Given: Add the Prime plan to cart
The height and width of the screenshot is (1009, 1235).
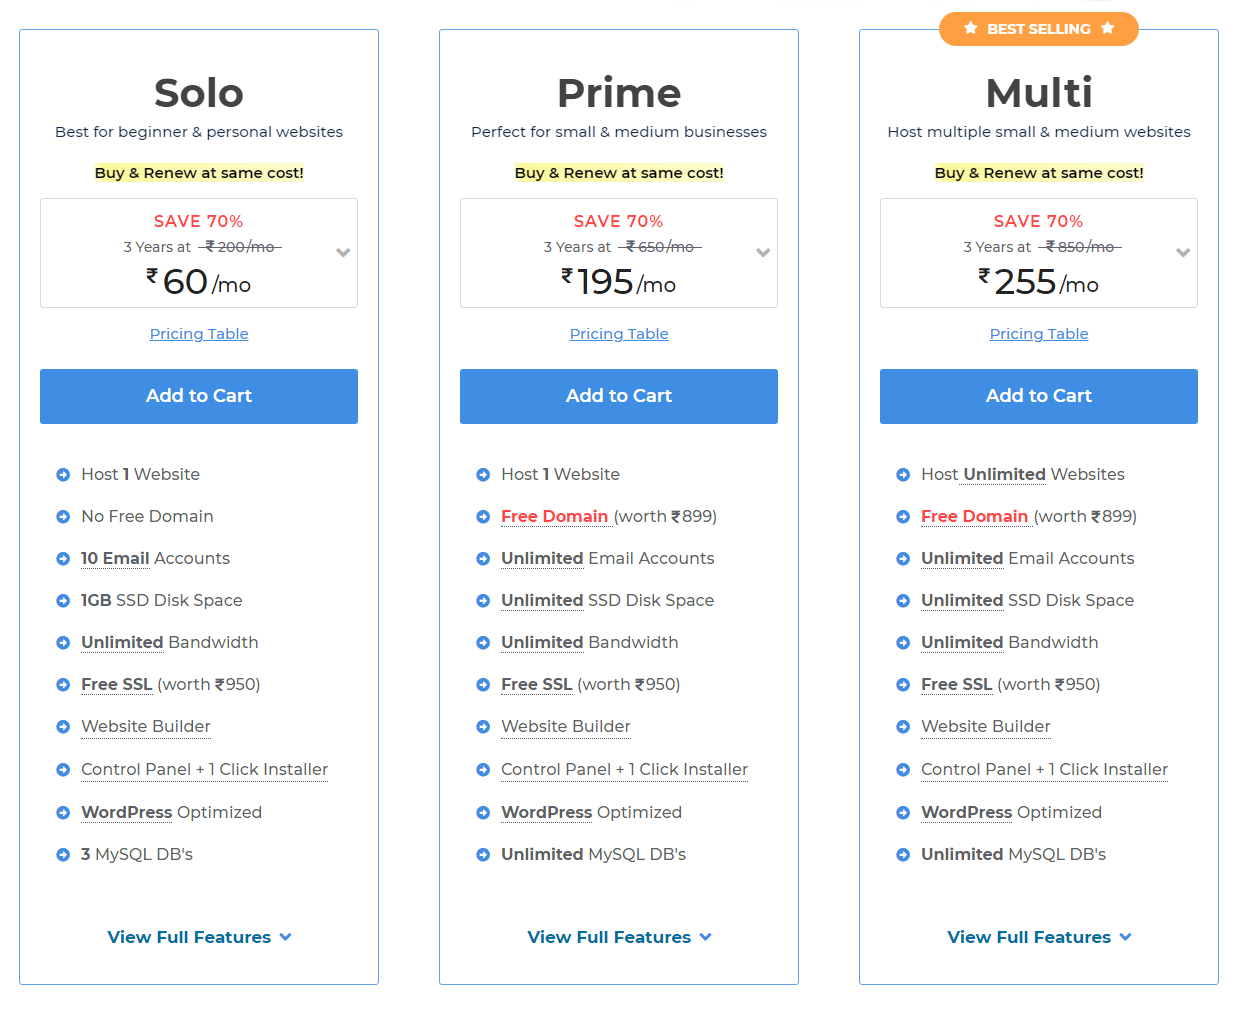Looking at the screenshot, I should (x=619, y=396).
